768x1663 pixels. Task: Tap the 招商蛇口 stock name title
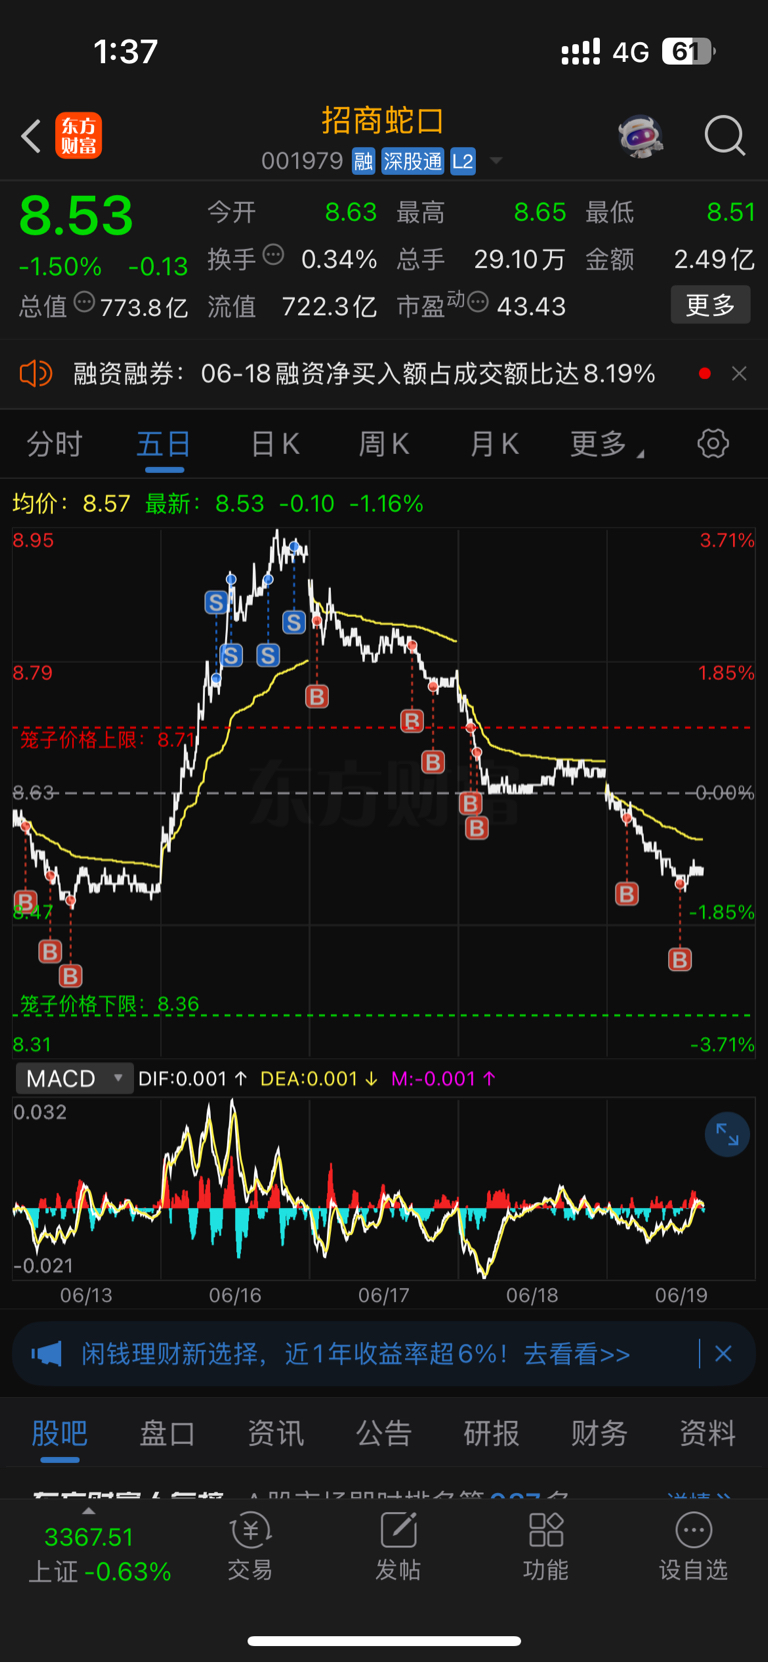coord(383,121)
